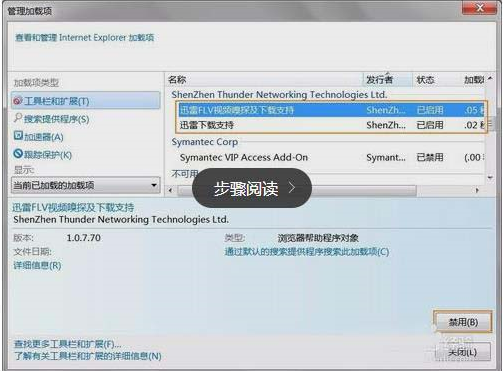Sort by the 状态 column header

pyautogui.click(x=436, y=80)
